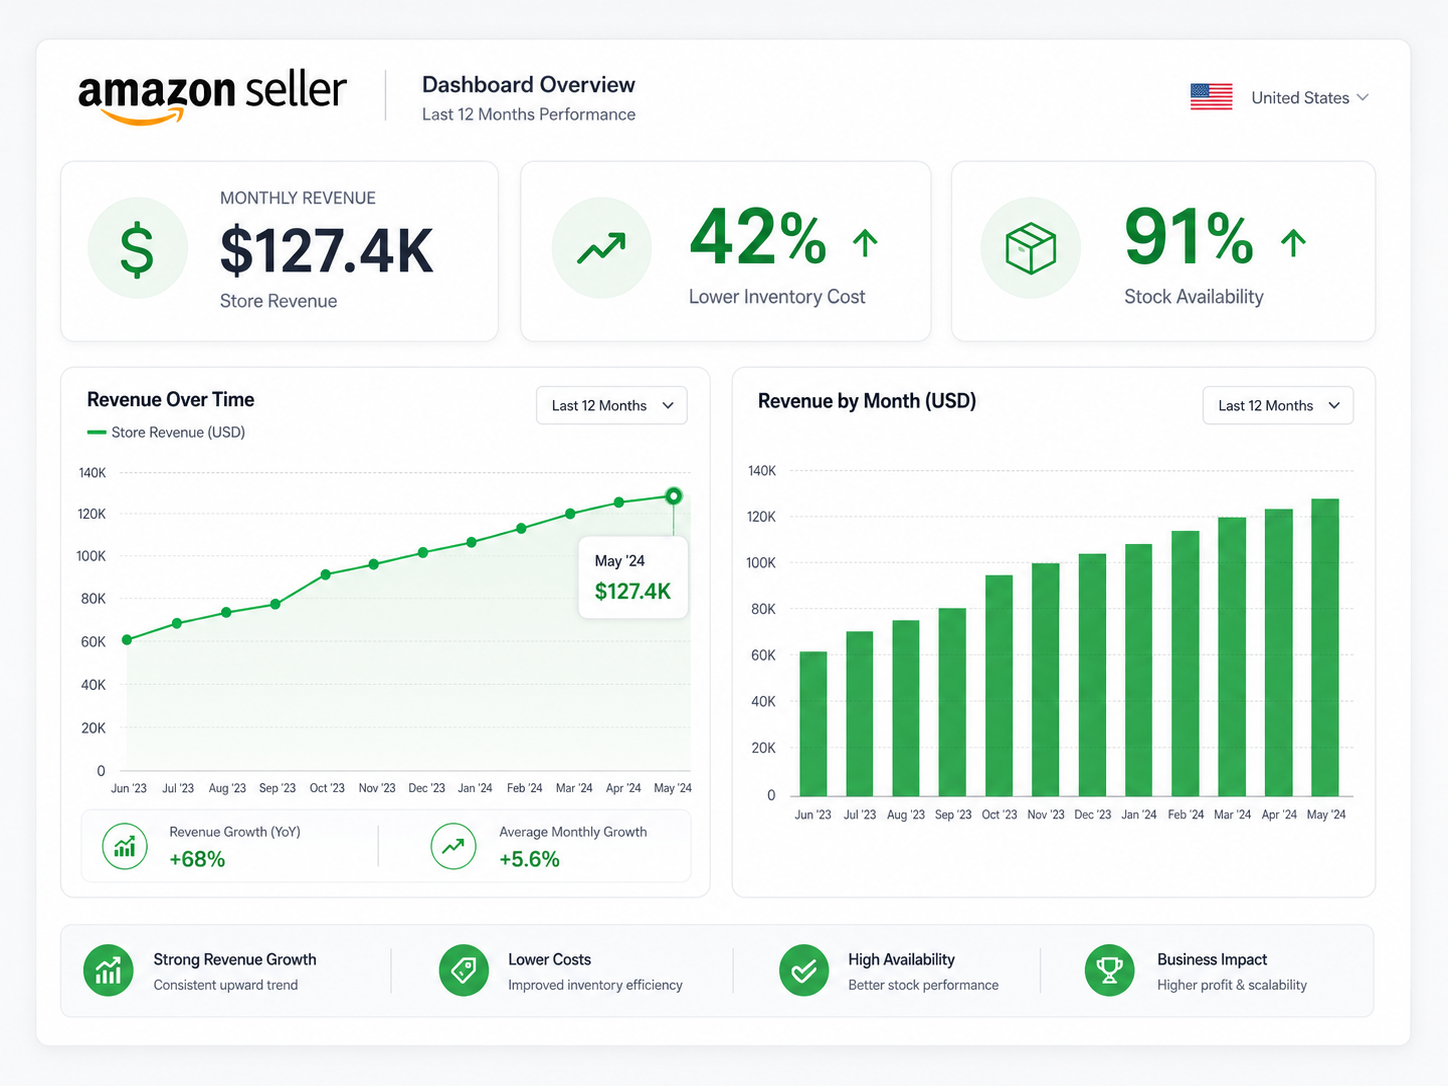Click the dollar sign revenue icon
Image resolution: width=1448 pixels, height=1086 pixels.
(137, 248)
